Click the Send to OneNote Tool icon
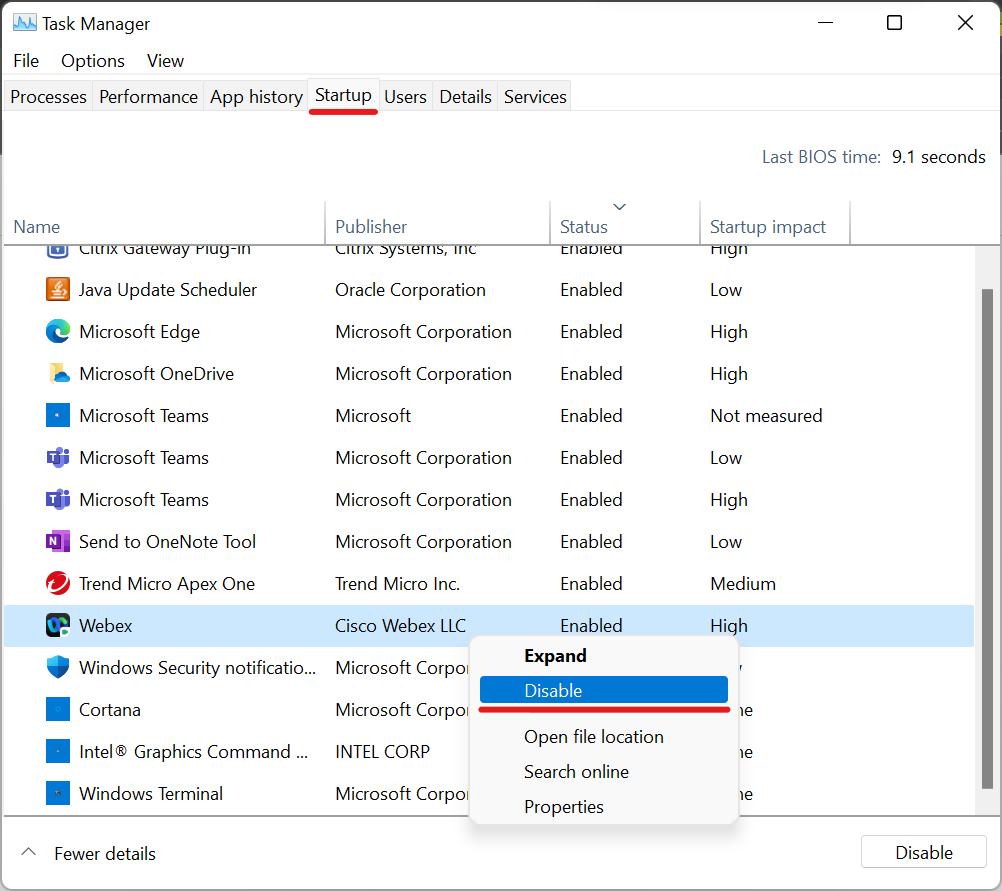 click(58, 541)
